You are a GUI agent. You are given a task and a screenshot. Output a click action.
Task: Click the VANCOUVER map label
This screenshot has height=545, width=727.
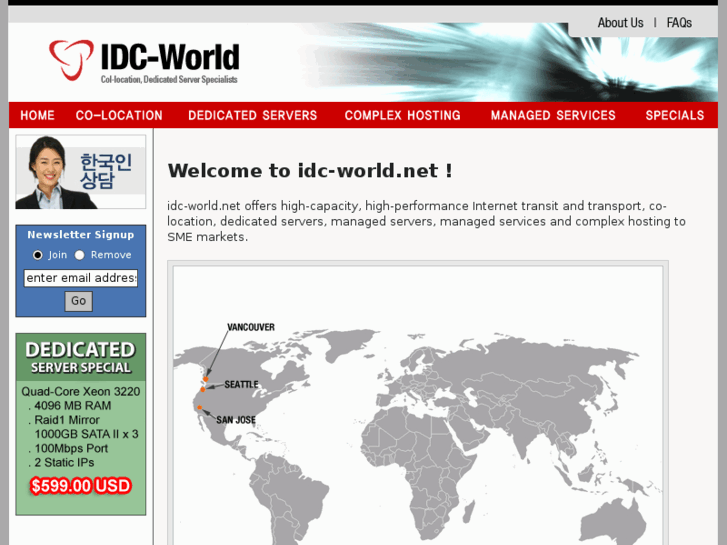pos(251,327)
